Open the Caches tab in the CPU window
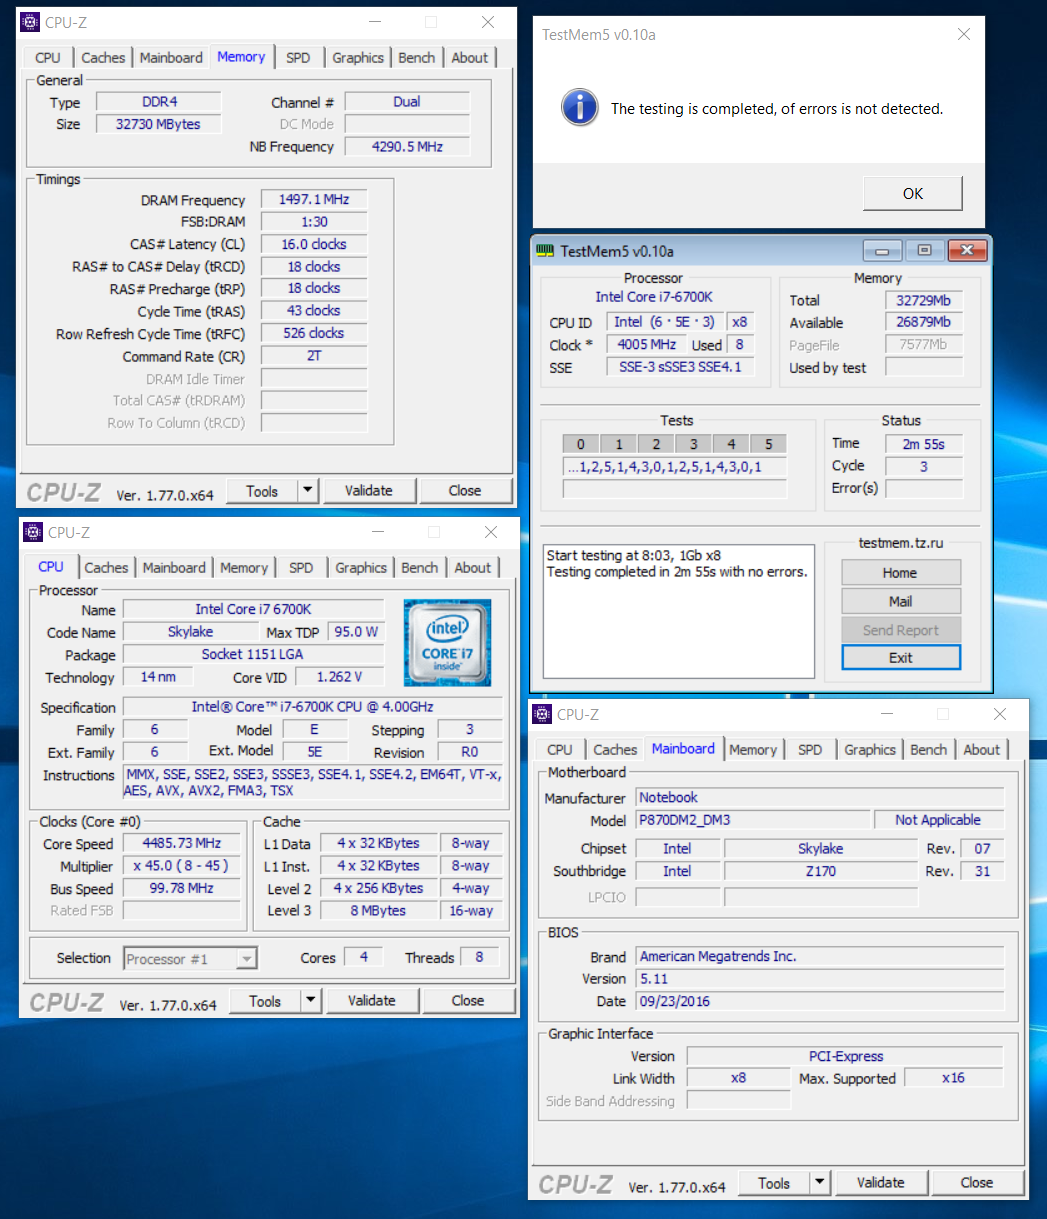This screenshot has width=1047, height=1219. point(106,568)
